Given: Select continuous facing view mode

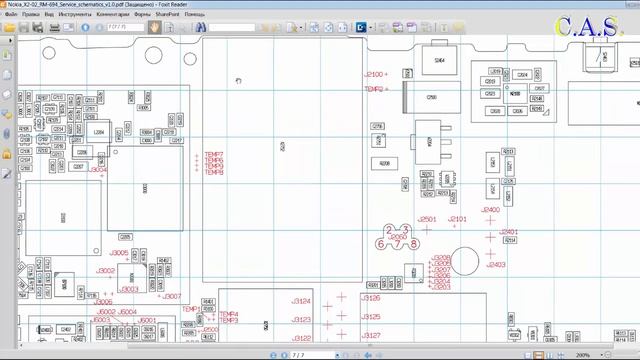Looking at the screenshot, I should pyautogui.click(x=561, y=355).
